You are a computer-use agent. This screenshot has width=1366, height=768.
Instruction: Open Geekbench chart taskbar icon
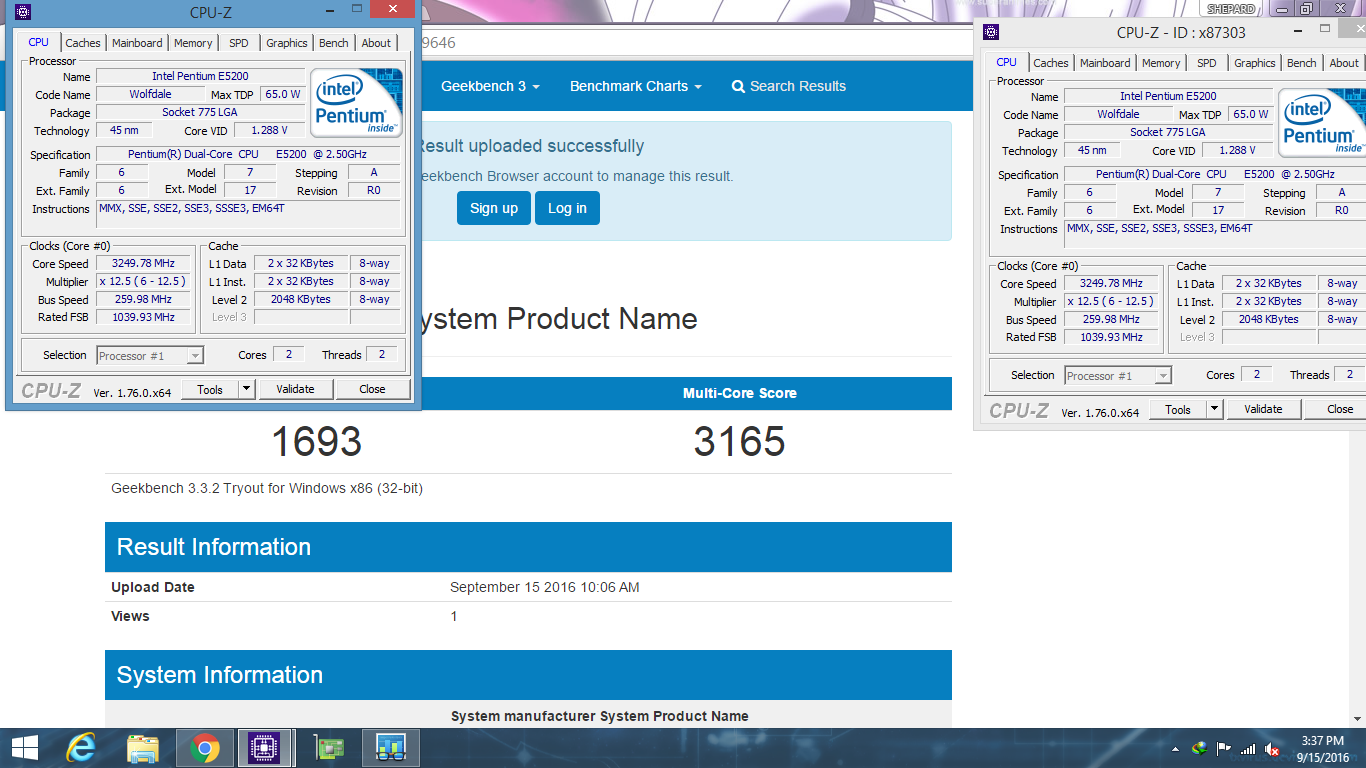390,748
